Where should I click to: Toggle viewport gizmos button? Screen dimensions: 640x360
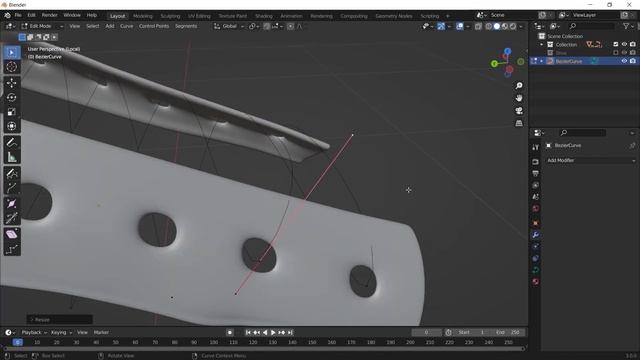tap(441, 26)
